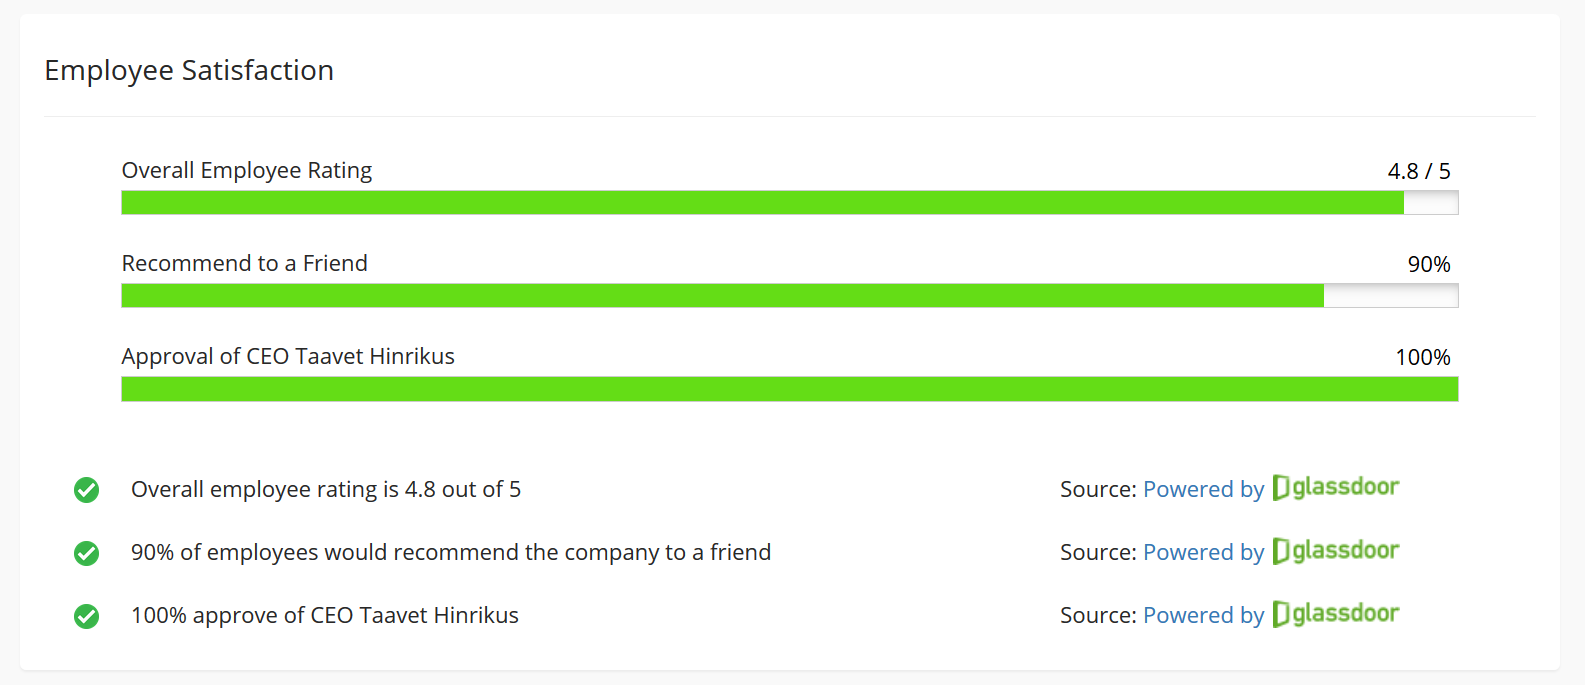Click green checkmark beside recommend to friend statement

pyautogui.click(x=87, y=553)
